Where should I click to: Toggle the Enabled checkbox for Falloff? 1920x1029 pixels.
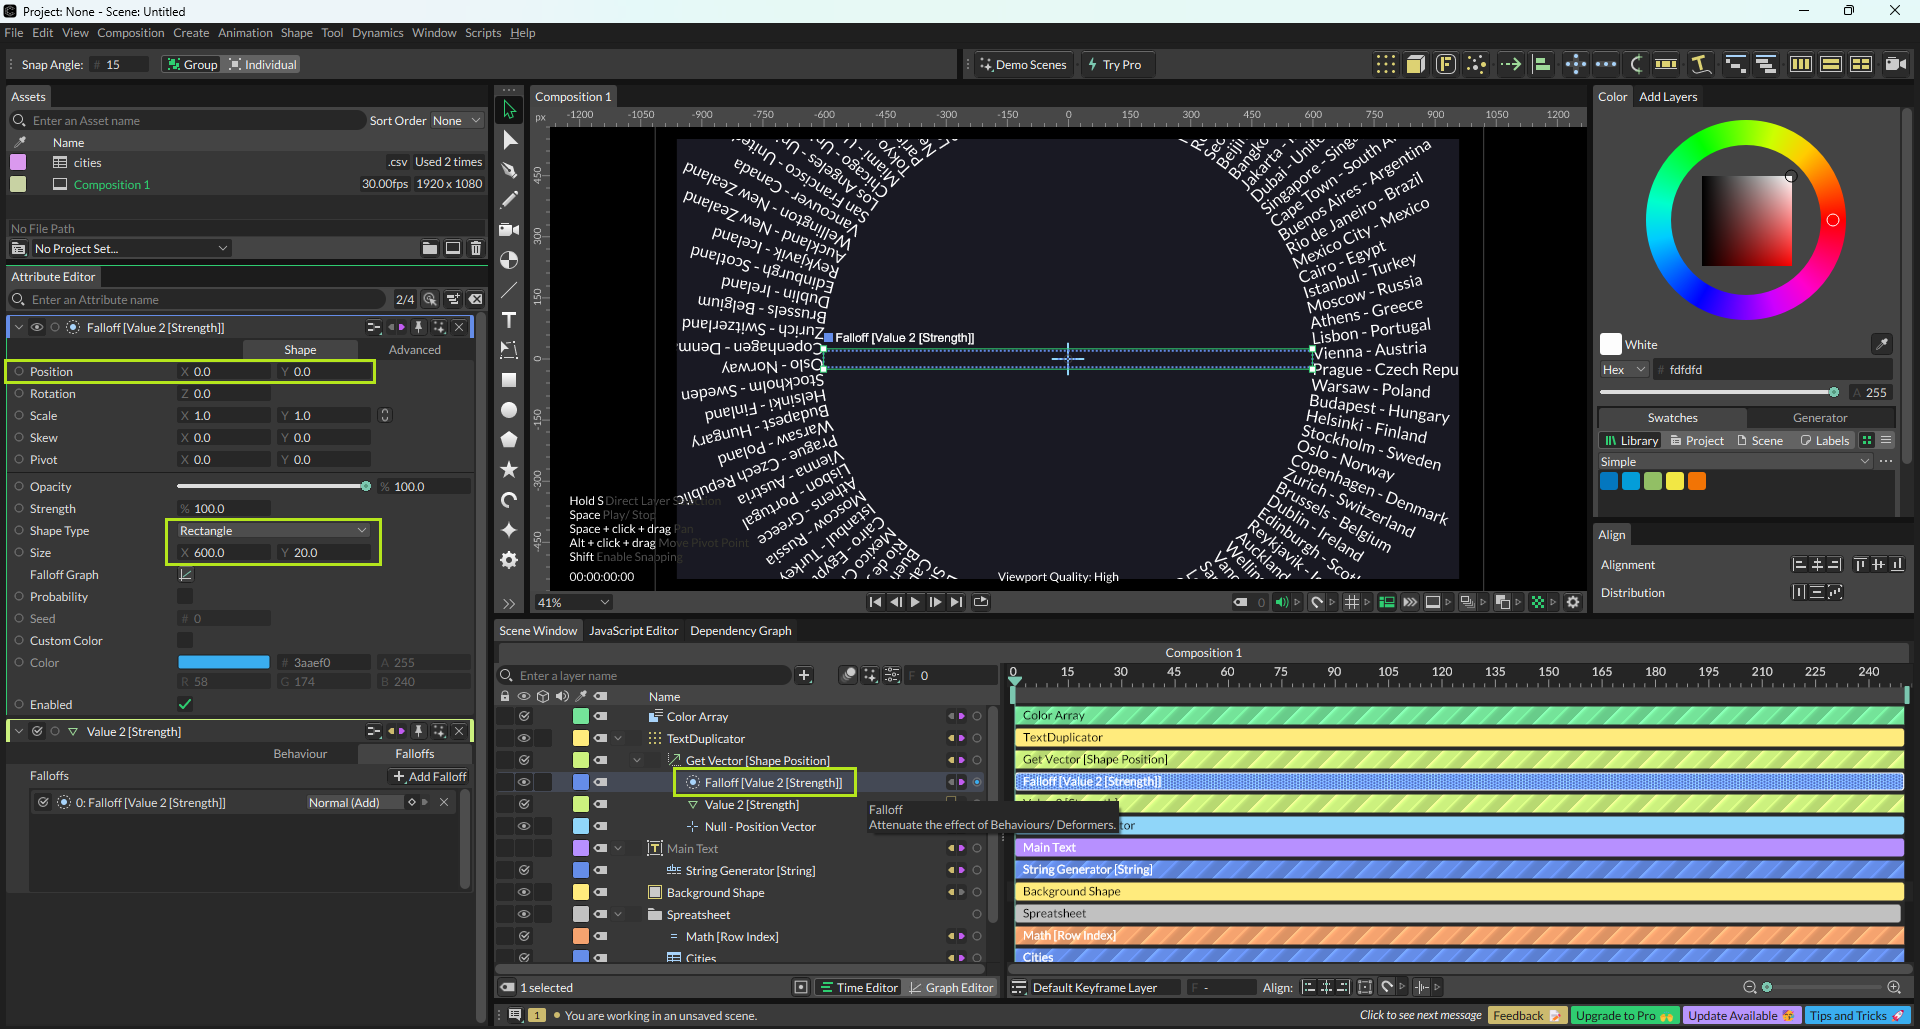(x=185, y=705)
